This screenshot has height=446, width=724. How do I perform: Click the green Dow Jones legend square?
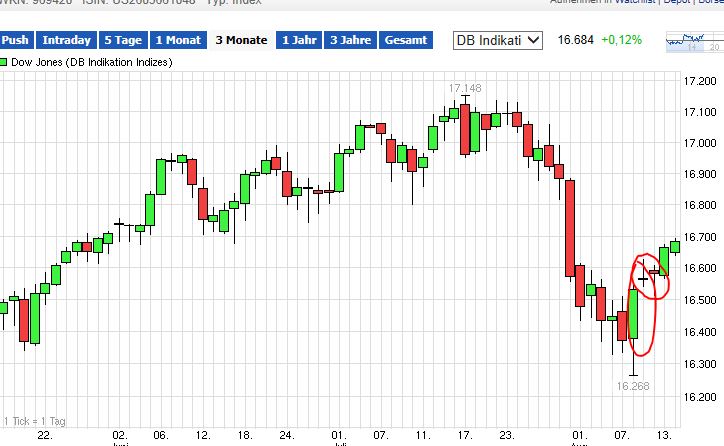tap(3, 62)
